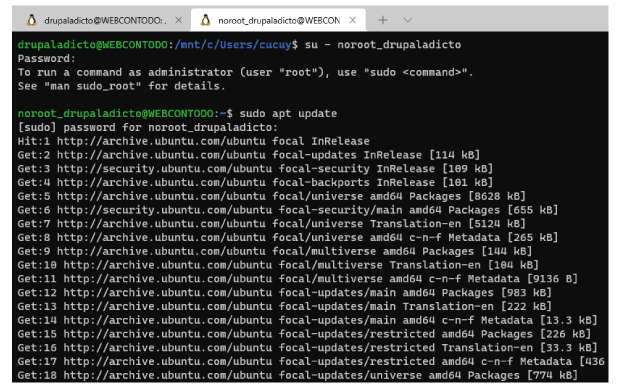
Task: Click the first 'Password:' prompt line
Action: pos(46,59)
